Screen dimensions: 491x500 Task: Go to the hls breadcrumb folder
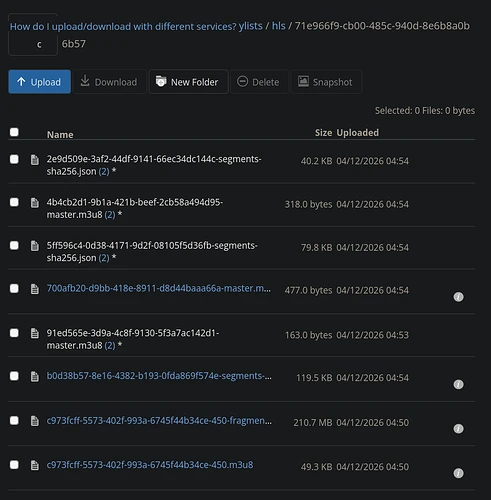point(279,26)
